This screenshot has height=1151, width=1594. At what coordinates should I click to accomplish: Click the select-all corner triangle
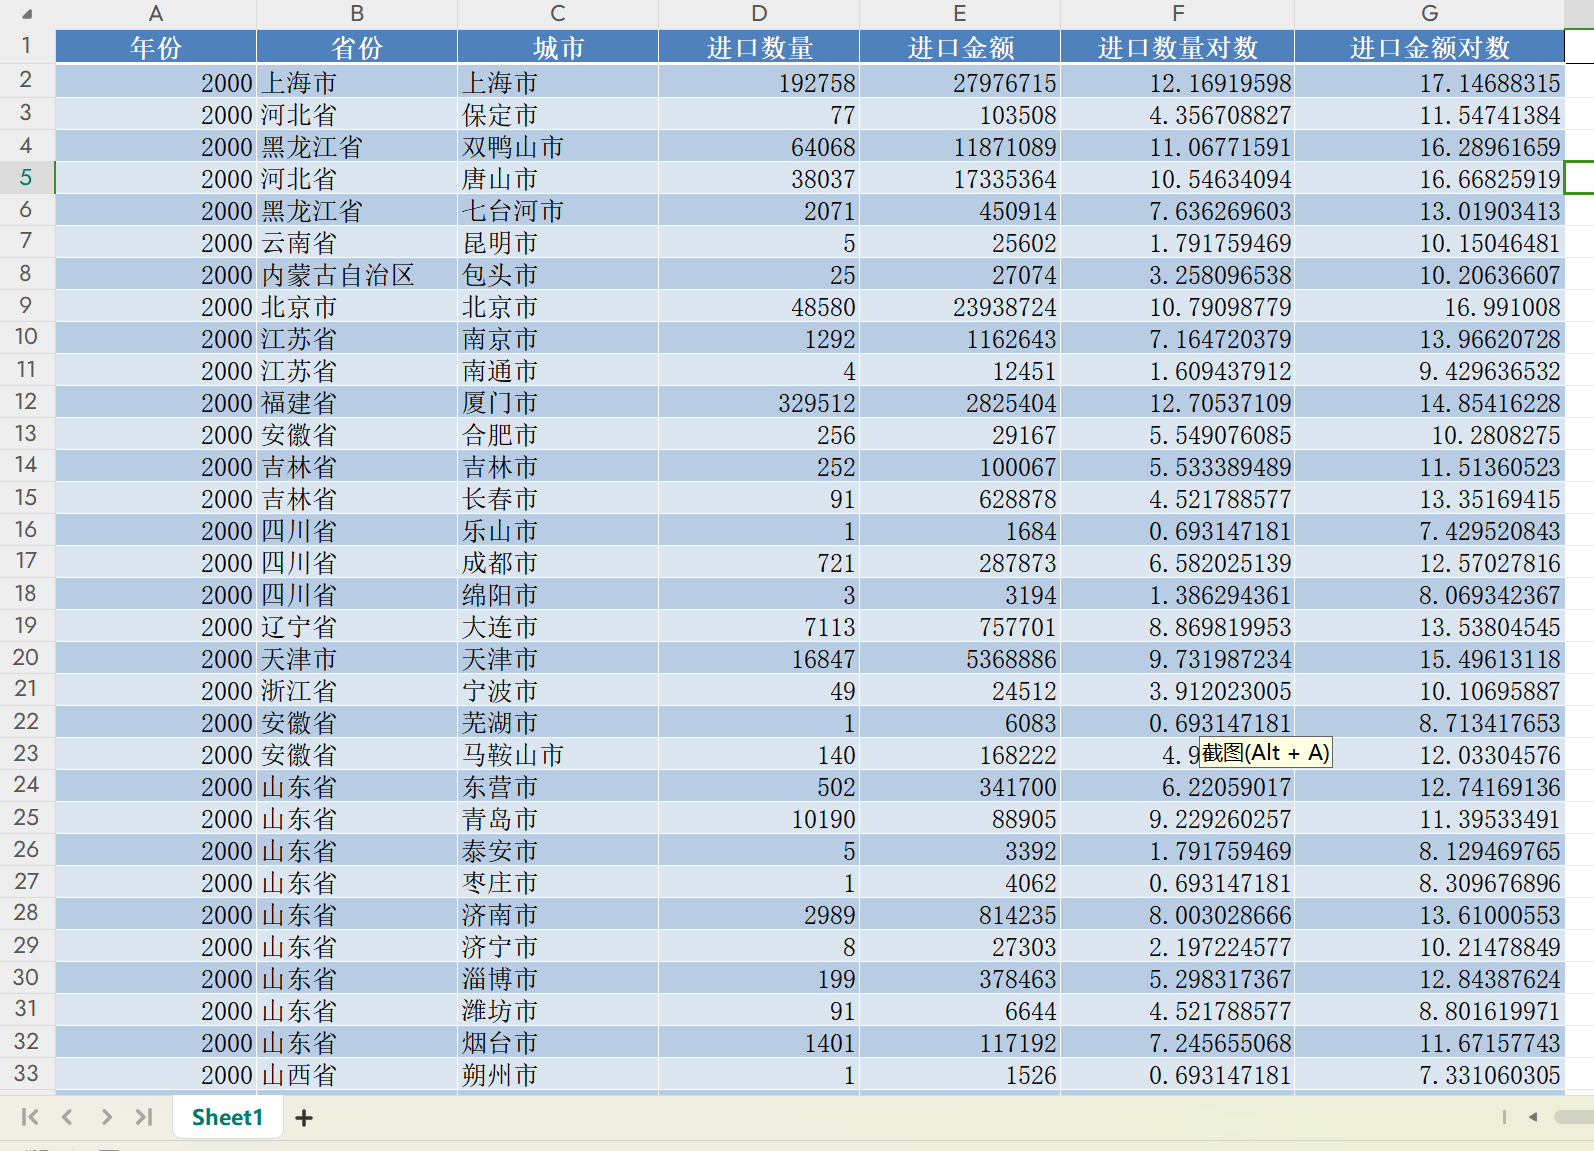click(x=27, y=14)
